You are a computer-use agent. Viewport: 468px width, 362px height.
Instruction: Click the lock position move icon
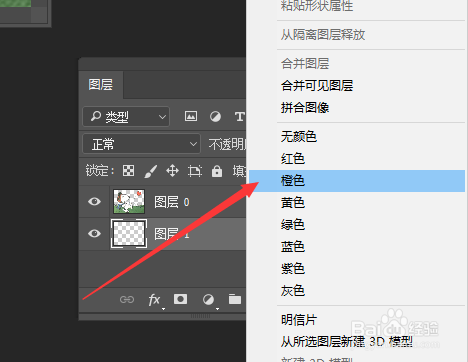172,171
